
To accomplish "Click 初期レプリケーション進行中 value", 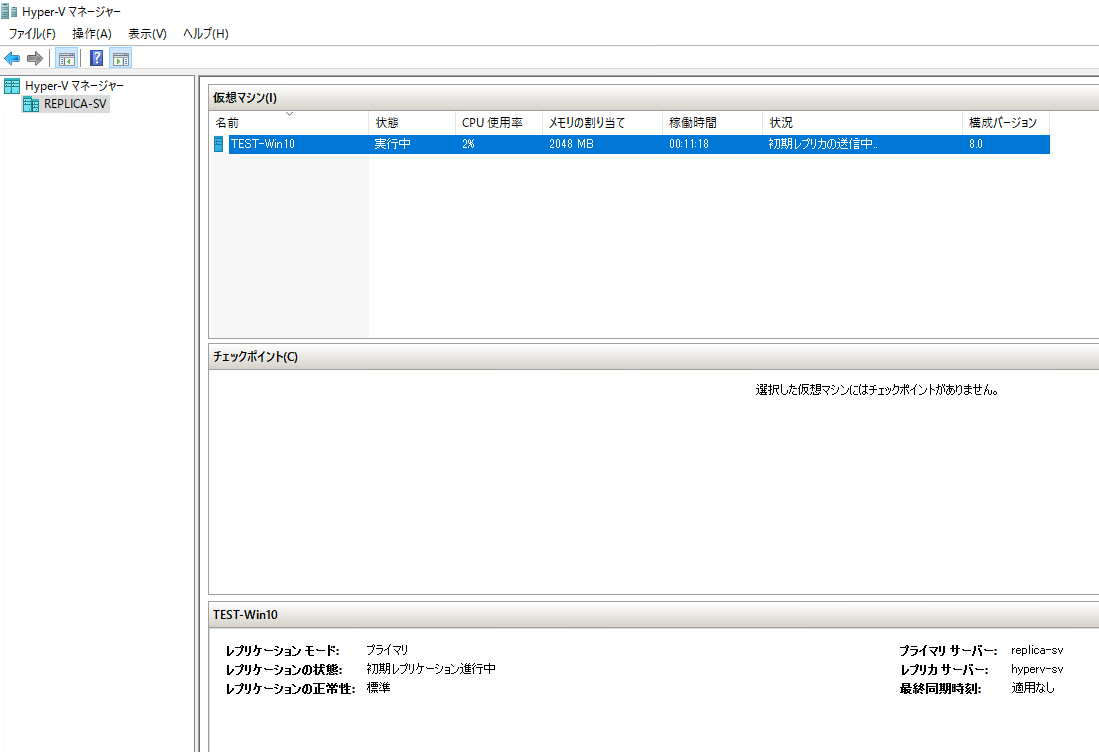I will [431, 669].
